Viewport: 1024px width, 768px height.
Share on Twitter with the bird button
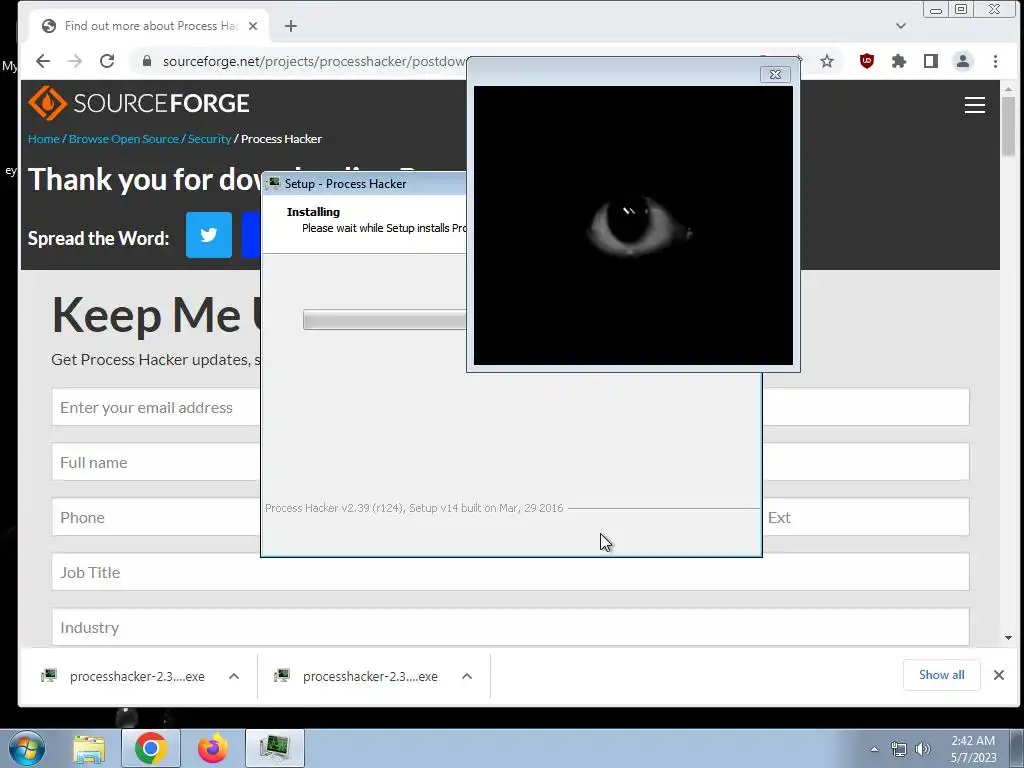click(x=209, y=235)
